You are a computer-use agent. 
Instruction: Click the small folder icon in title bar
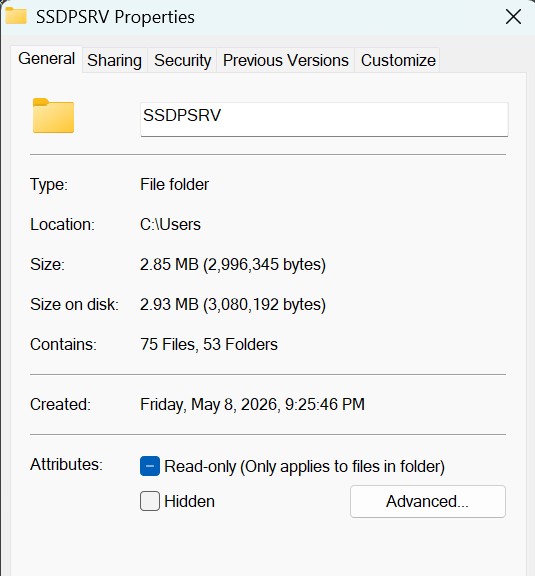coord(16,15)
